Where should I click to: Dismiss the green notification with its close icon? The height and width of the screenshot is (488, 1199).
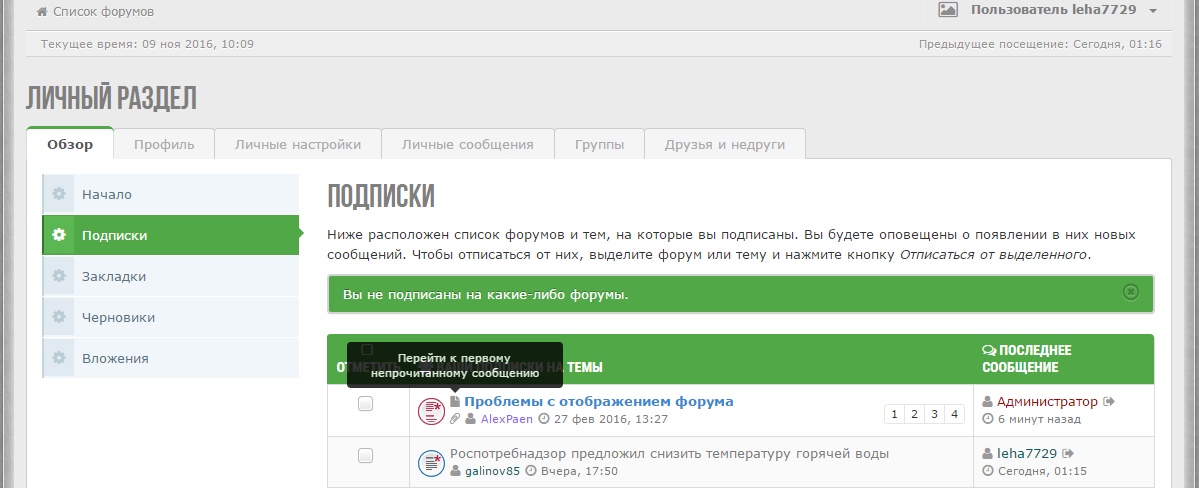(1130, 292)
